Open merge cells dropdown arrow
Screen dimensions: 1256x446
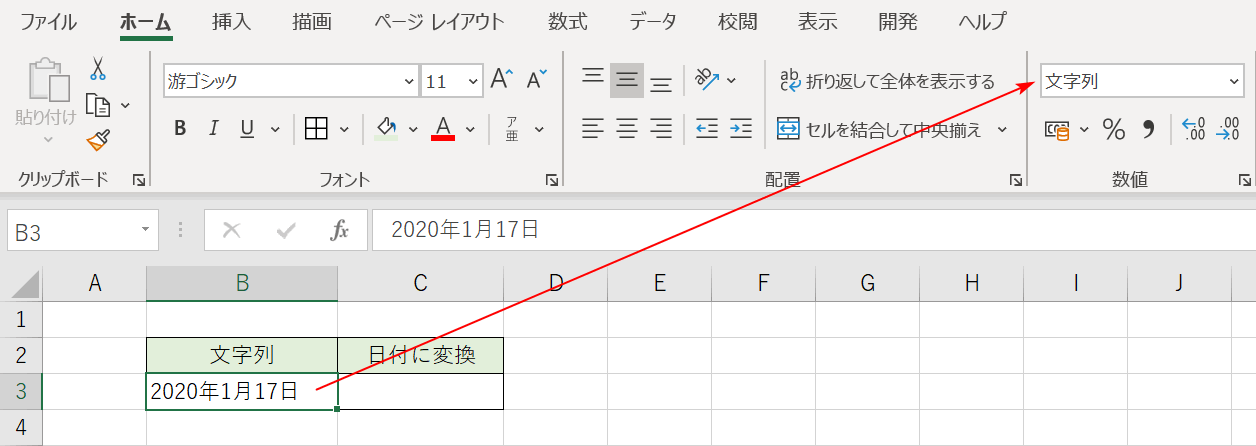[x=1004, y=129]
